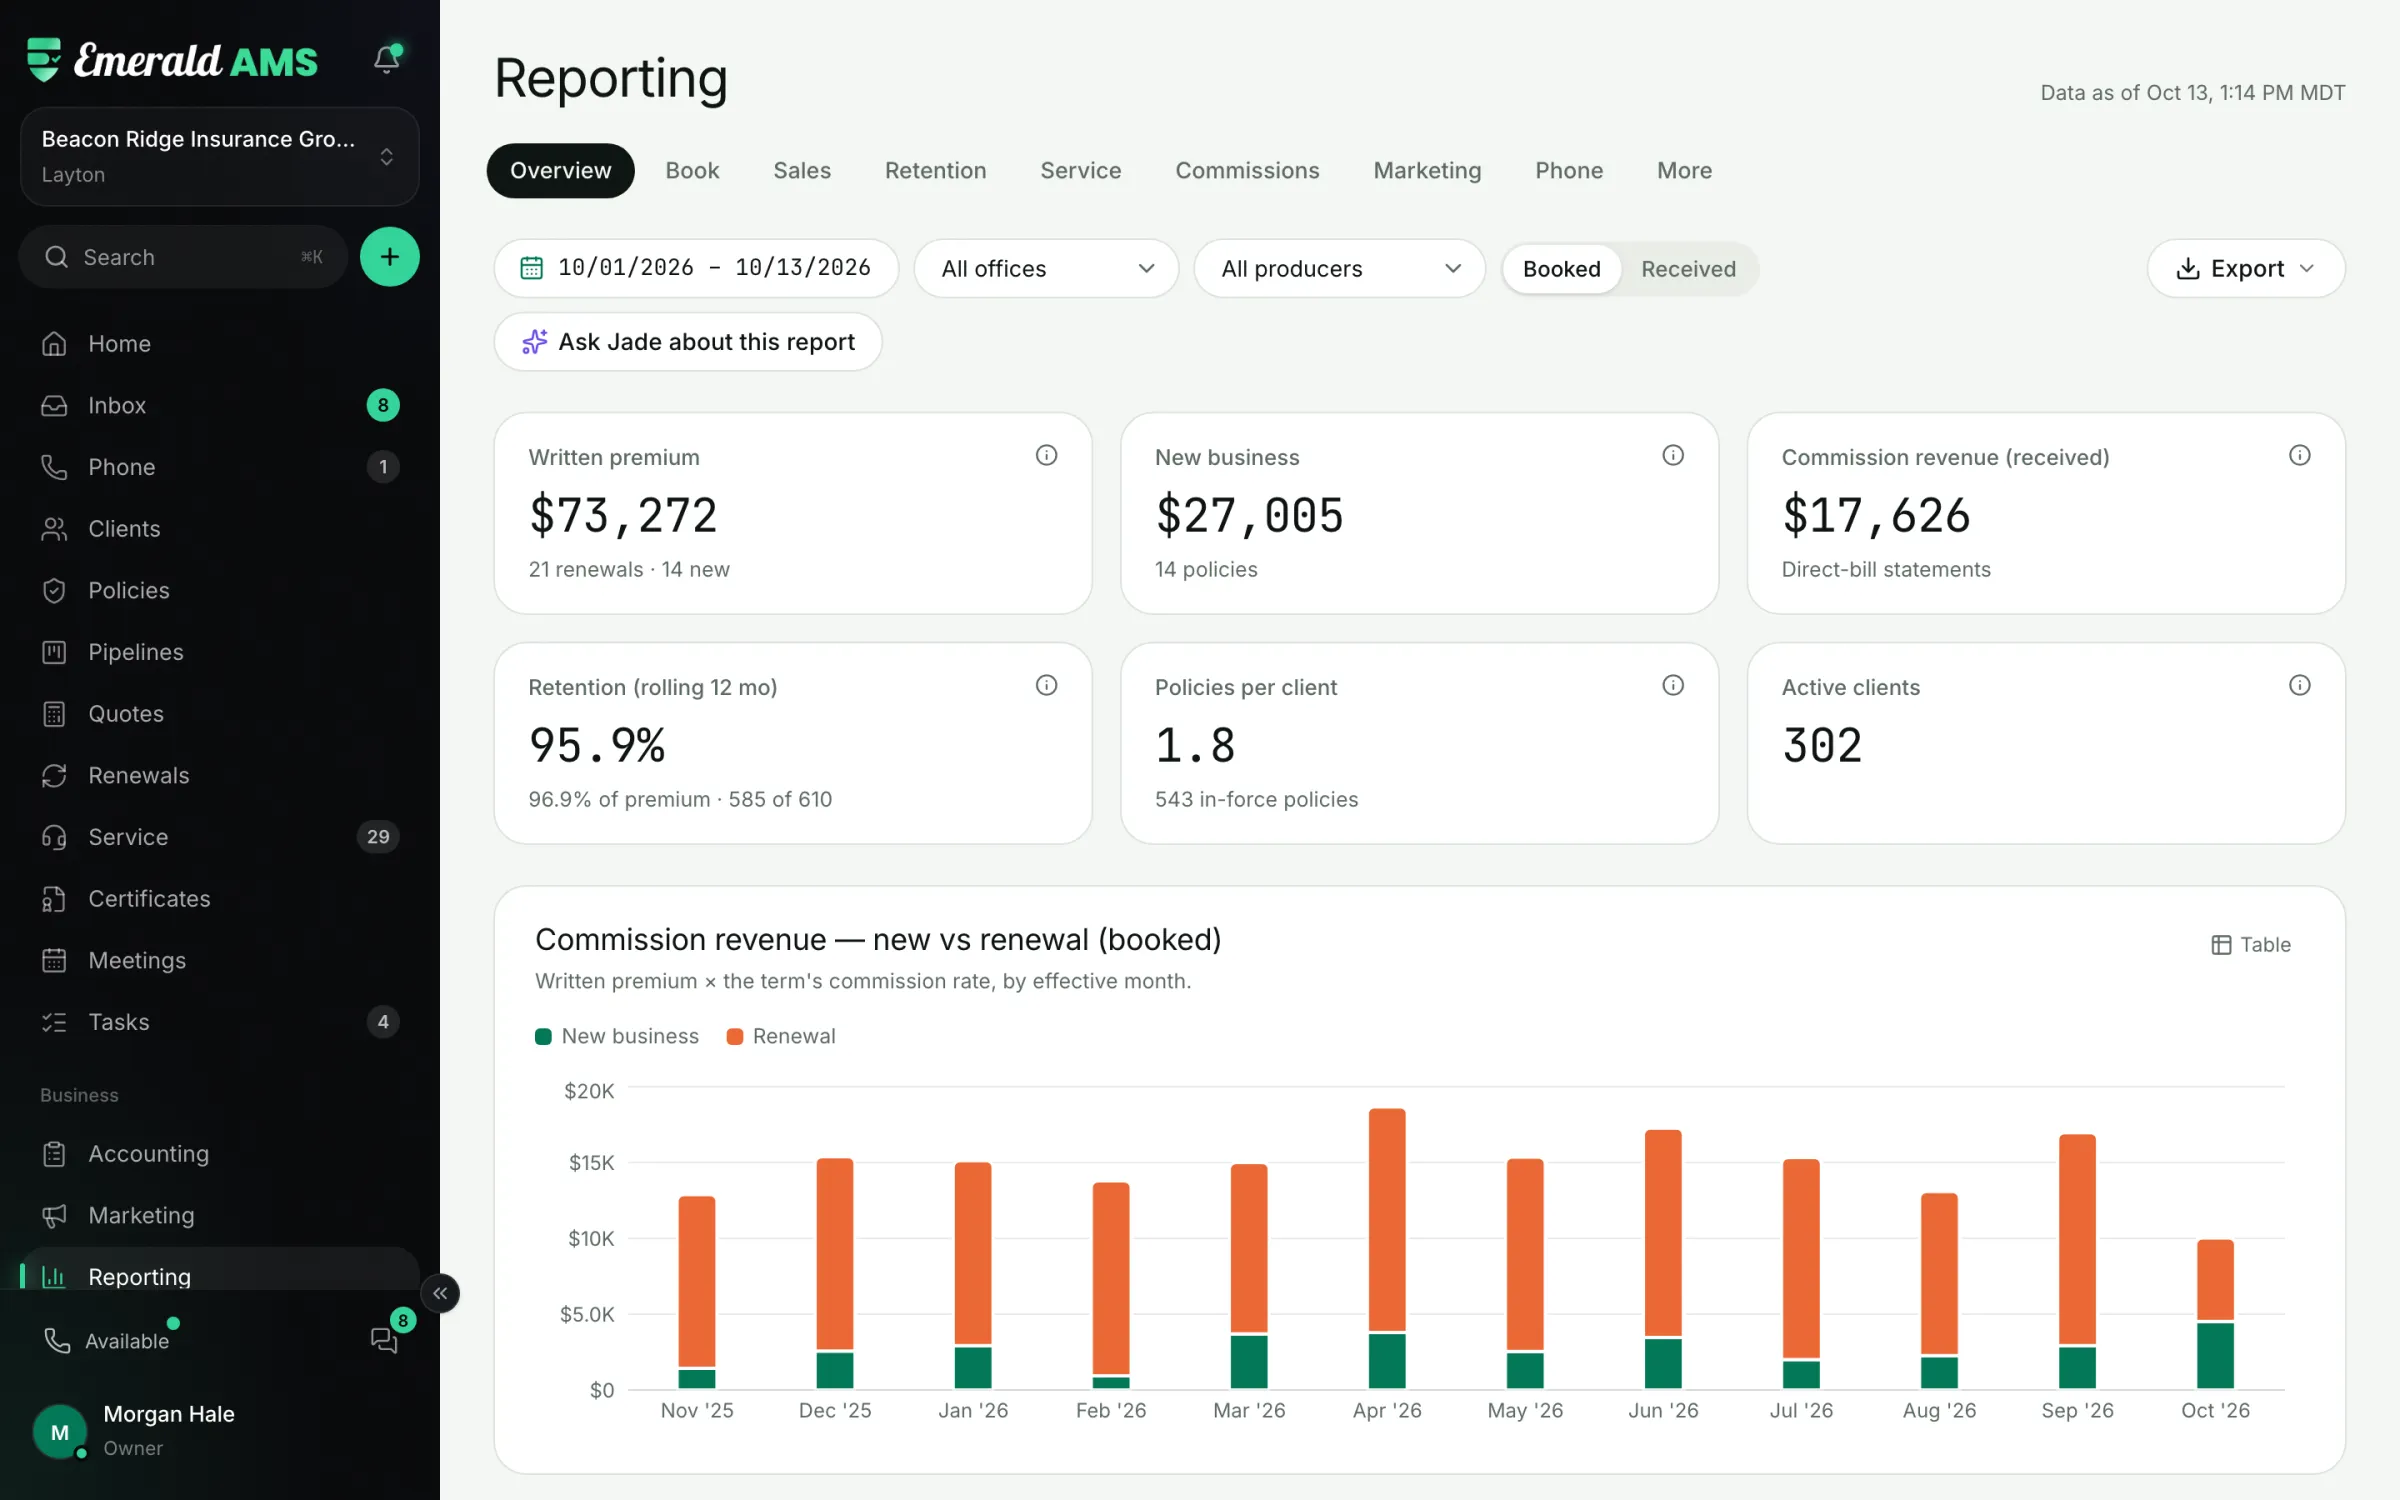Click the Oct '26 new business bar segment
Viewport: 2400px width, 1500px height.
pos(2215,1356)
